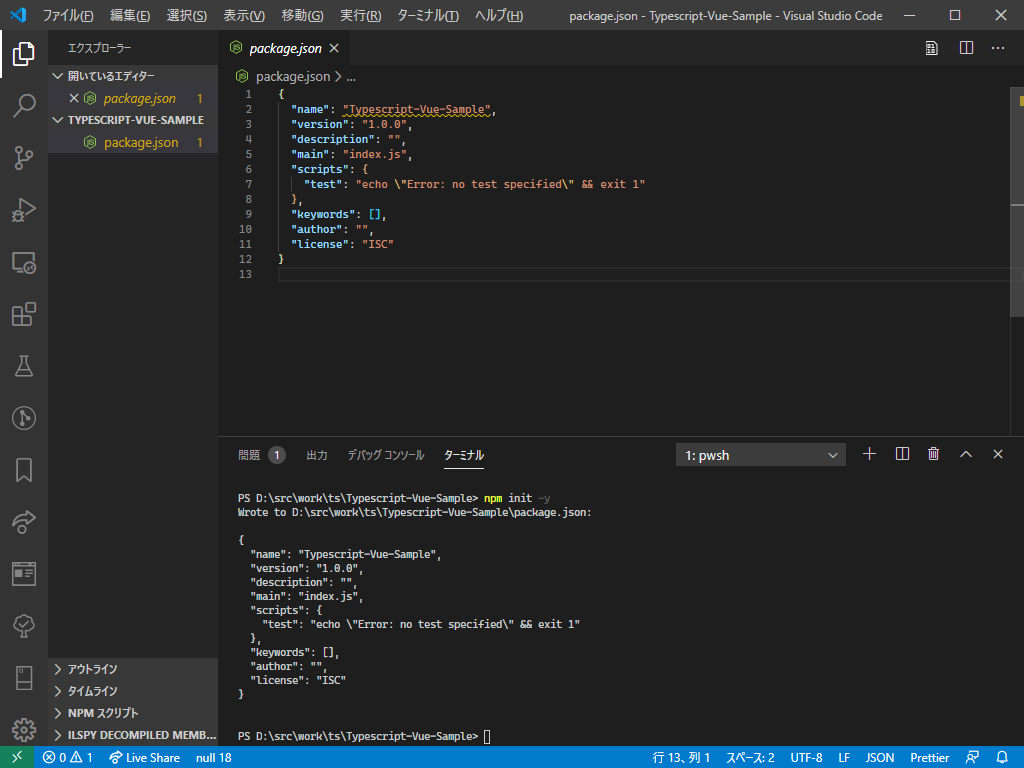Click the Live Share status button
This screenshot has height=768, width=1024.
pyautogui.click(x=143, y=758)
